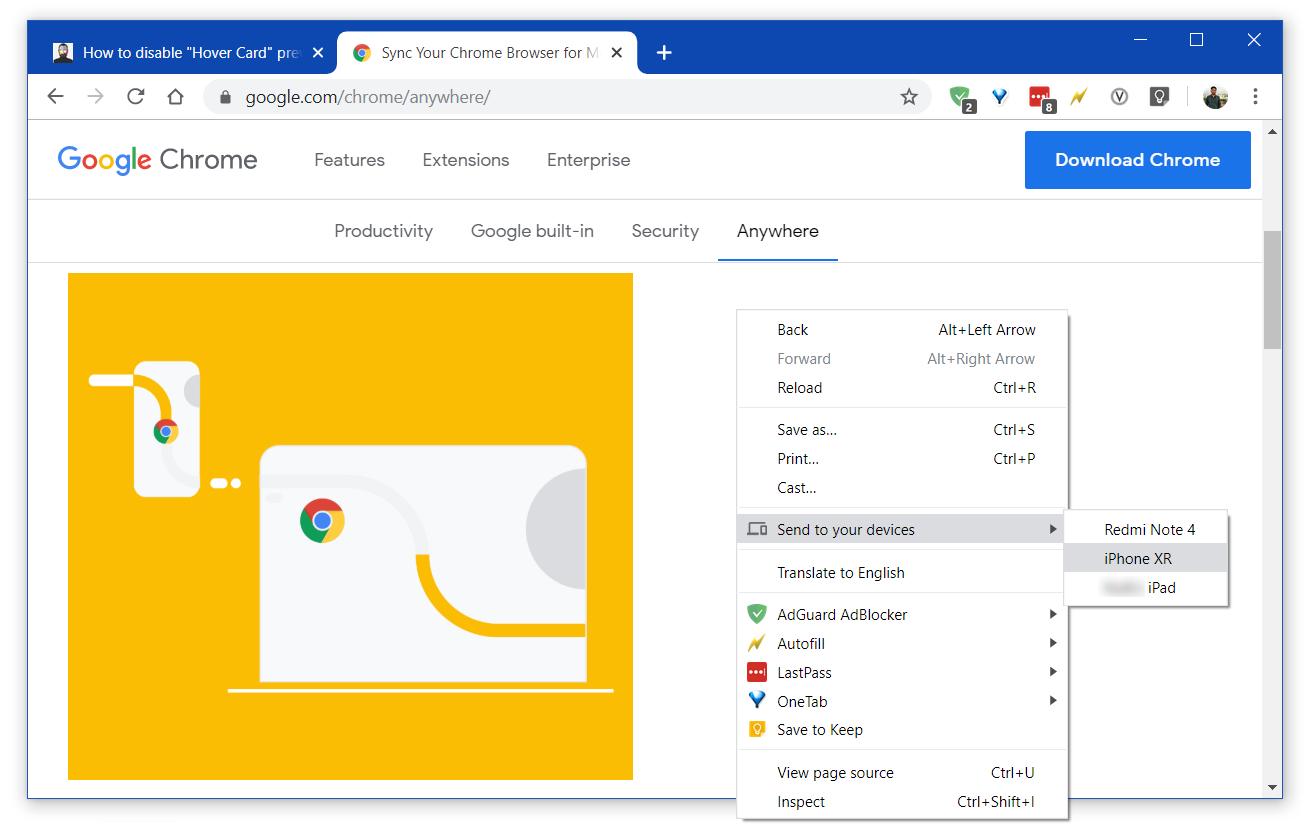Select the "Sync Your Chrome Browser" tab

point(487,53)
